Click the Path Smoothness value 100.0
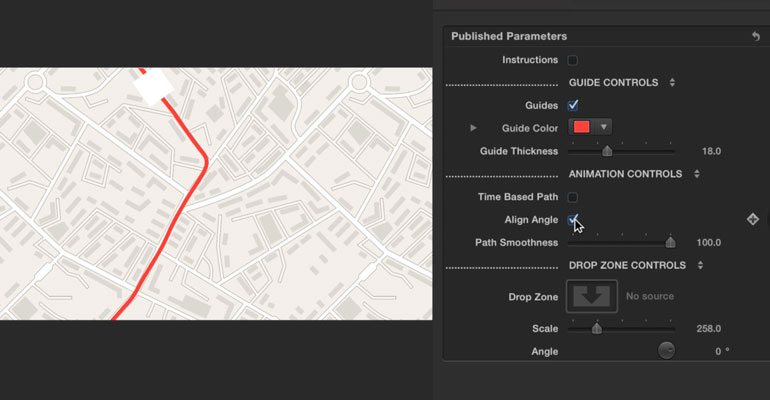Viewport: 770px width, 400px height. tap(709, 242)
